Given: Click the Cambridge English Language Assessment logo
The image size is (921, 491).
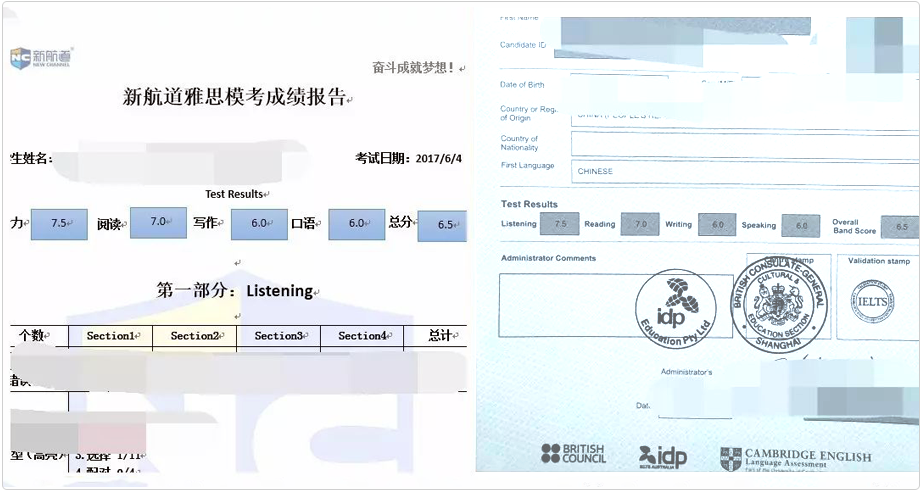Looking at the screenshot, I should (x=796, y=459).
